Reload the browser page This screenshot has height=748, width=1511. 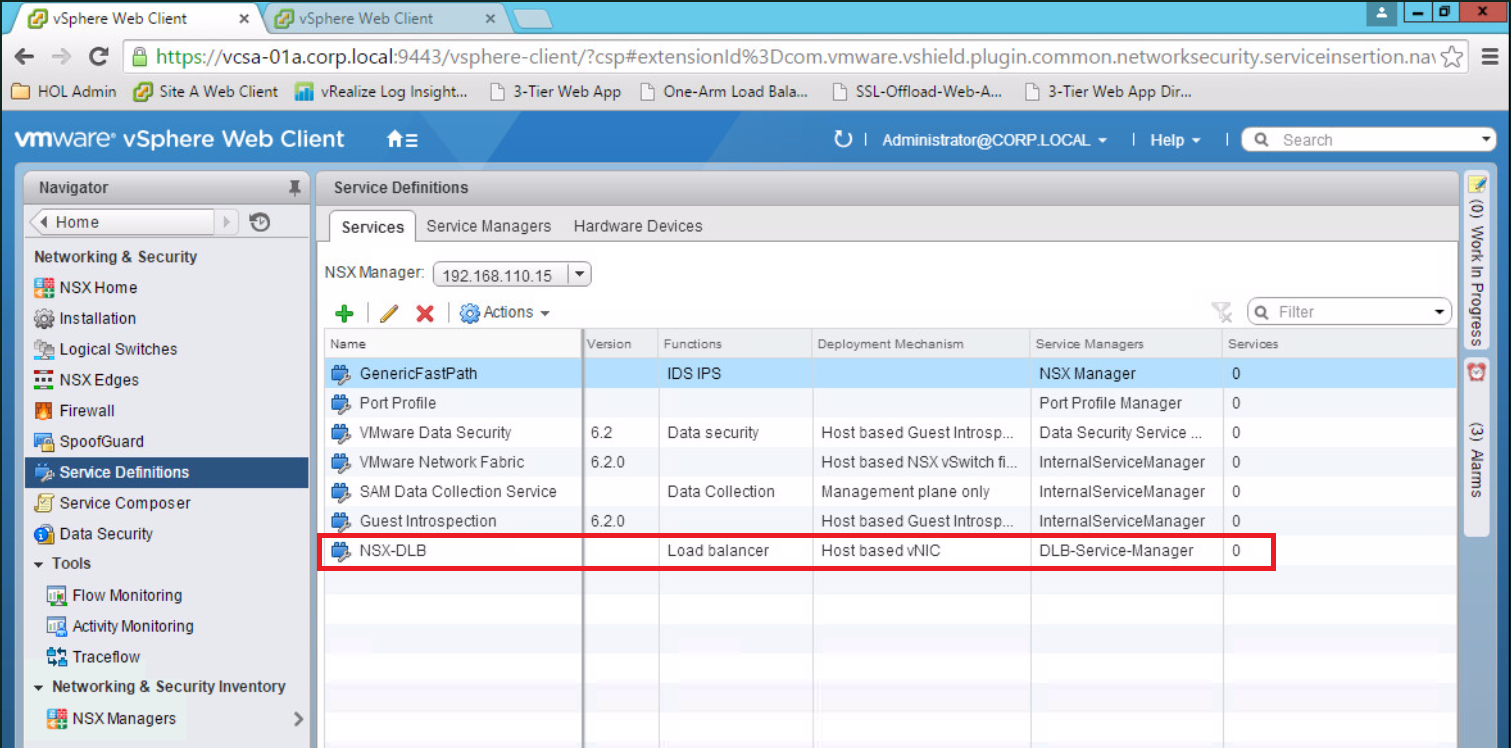pos(98,57)
